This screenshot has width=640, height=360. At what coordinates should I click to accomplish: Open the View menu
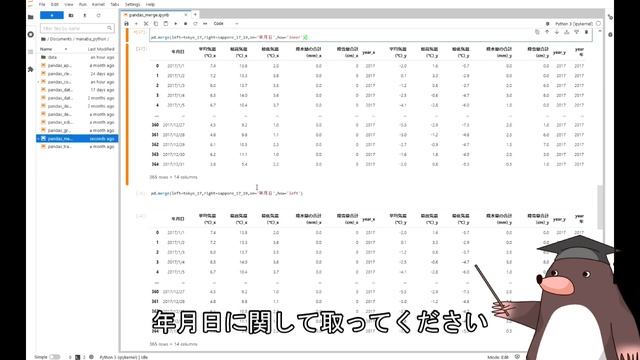click(x=69, y=4)
